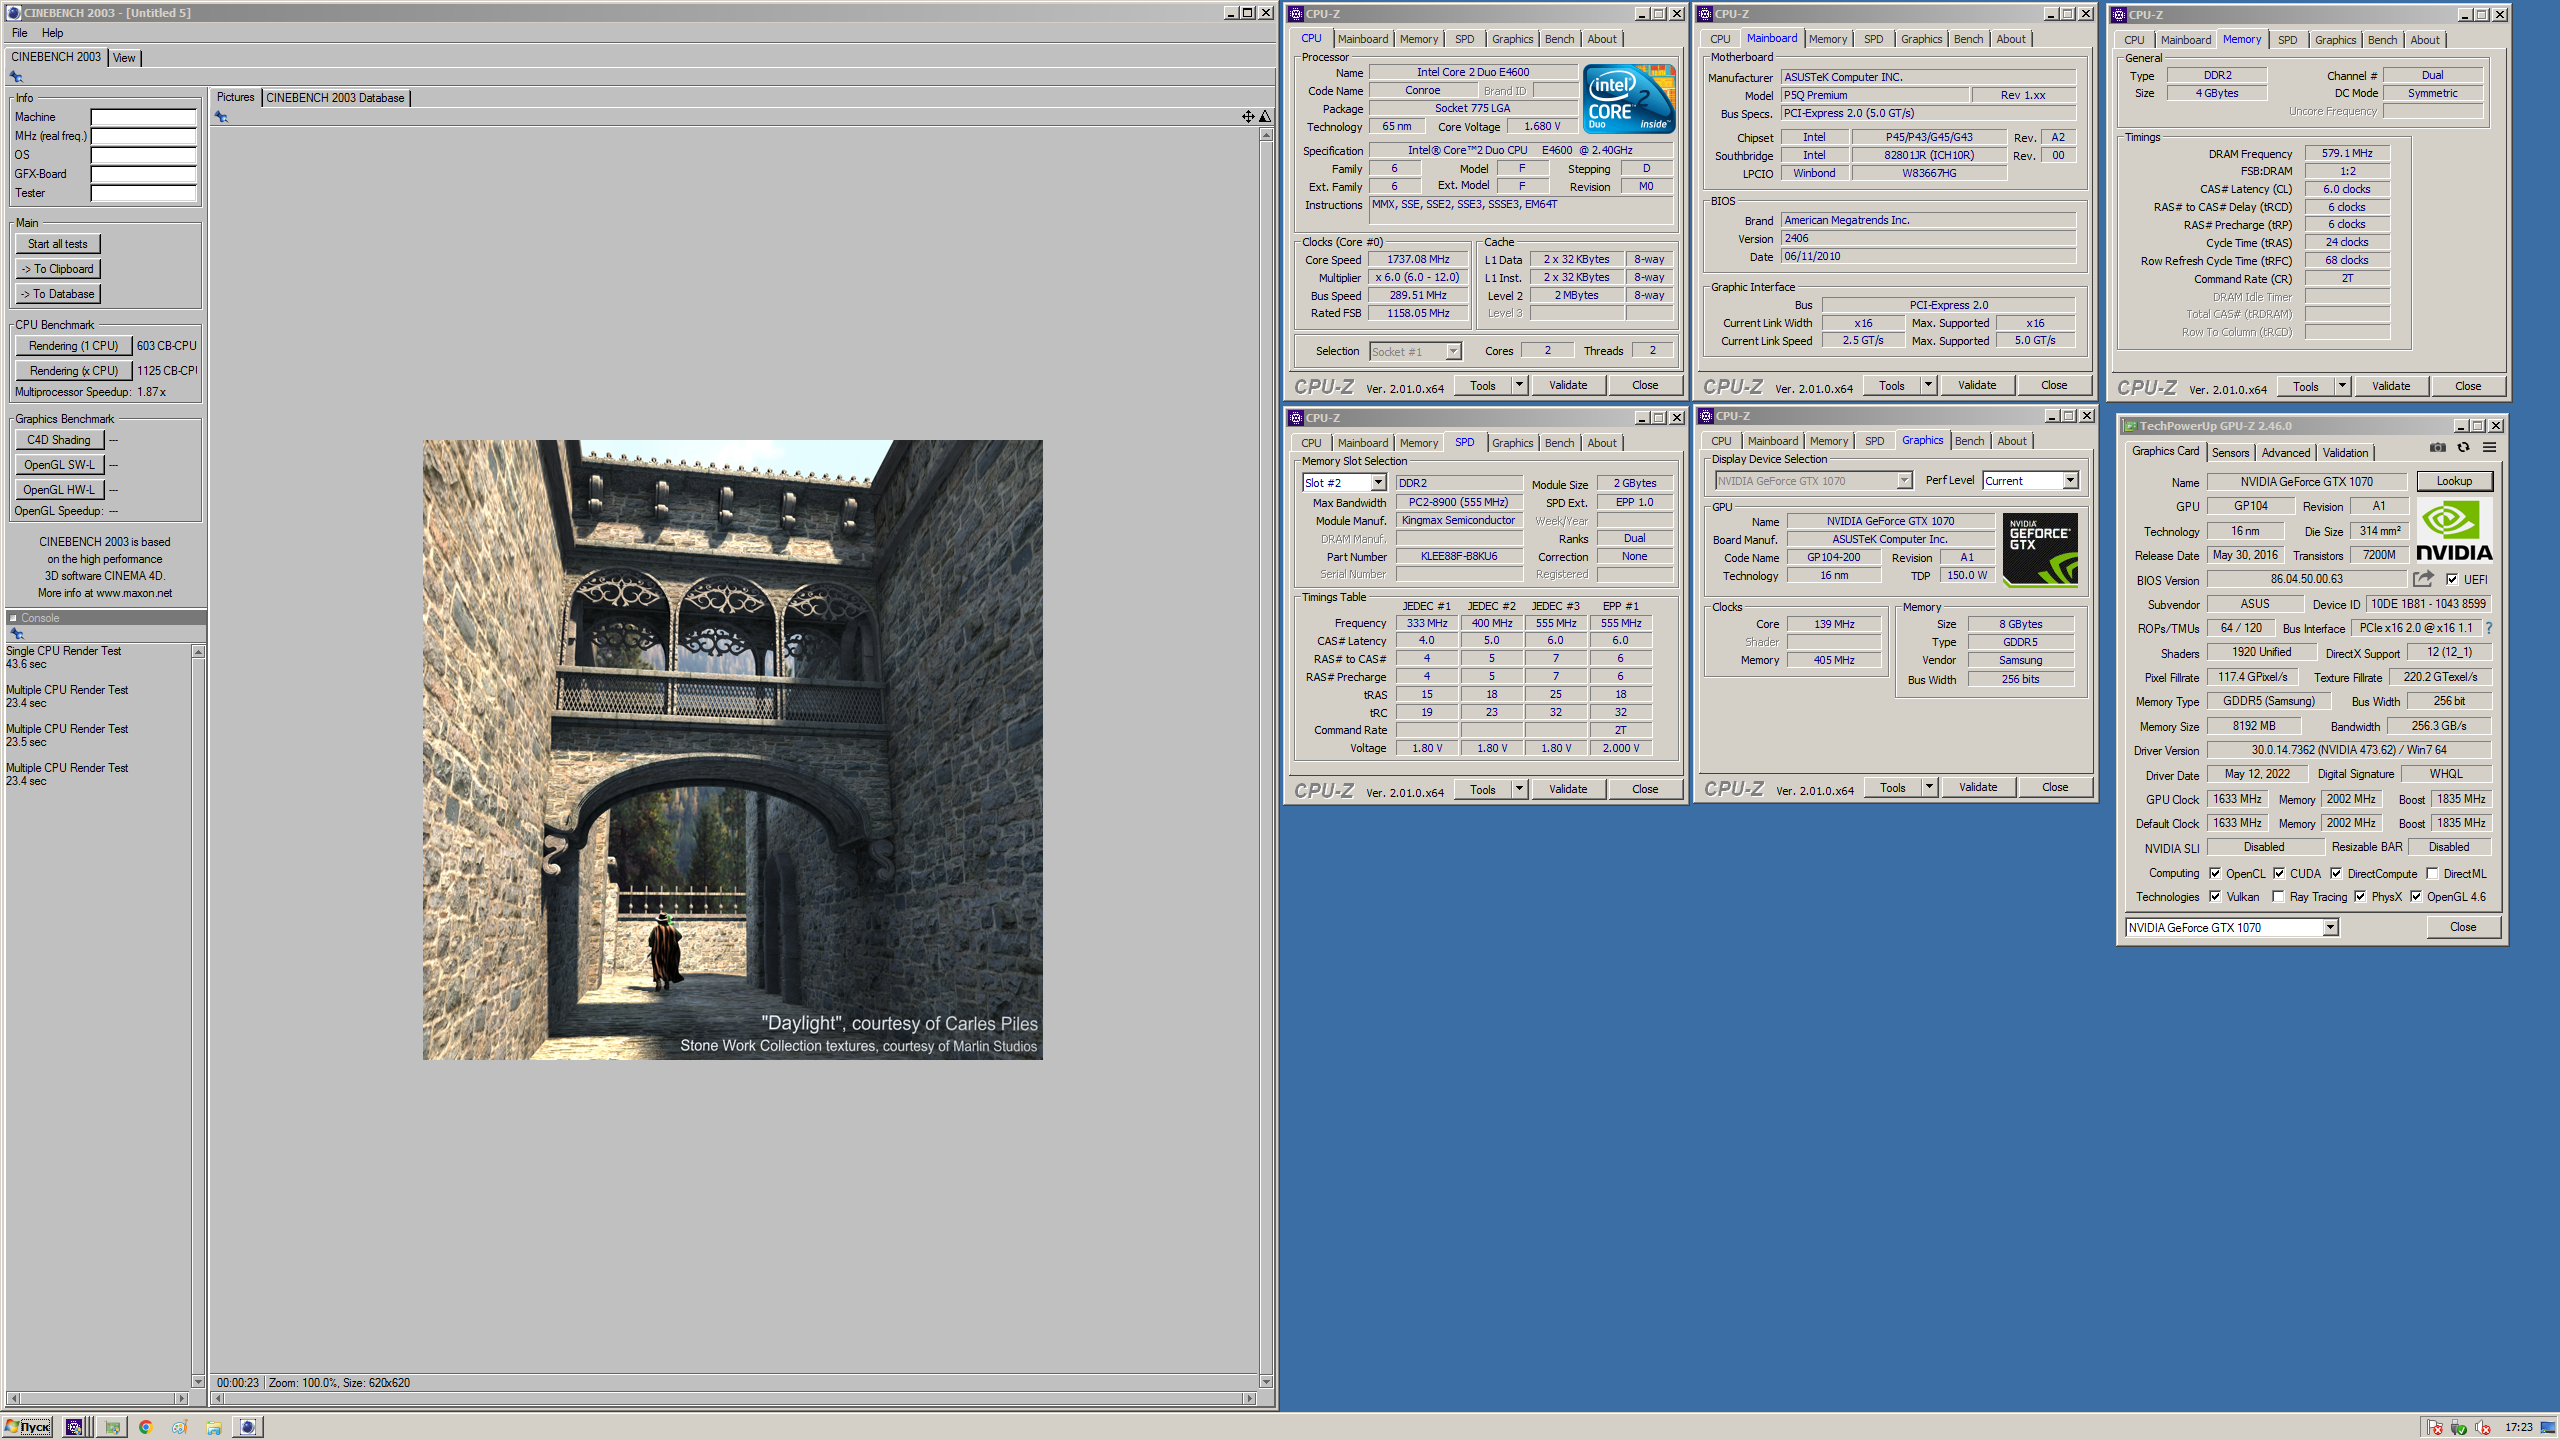Toggle the PhysX checkbox
The height and width of the screenshot is (1440, 2560).
pyautogui.click(x=2360, y=897)
